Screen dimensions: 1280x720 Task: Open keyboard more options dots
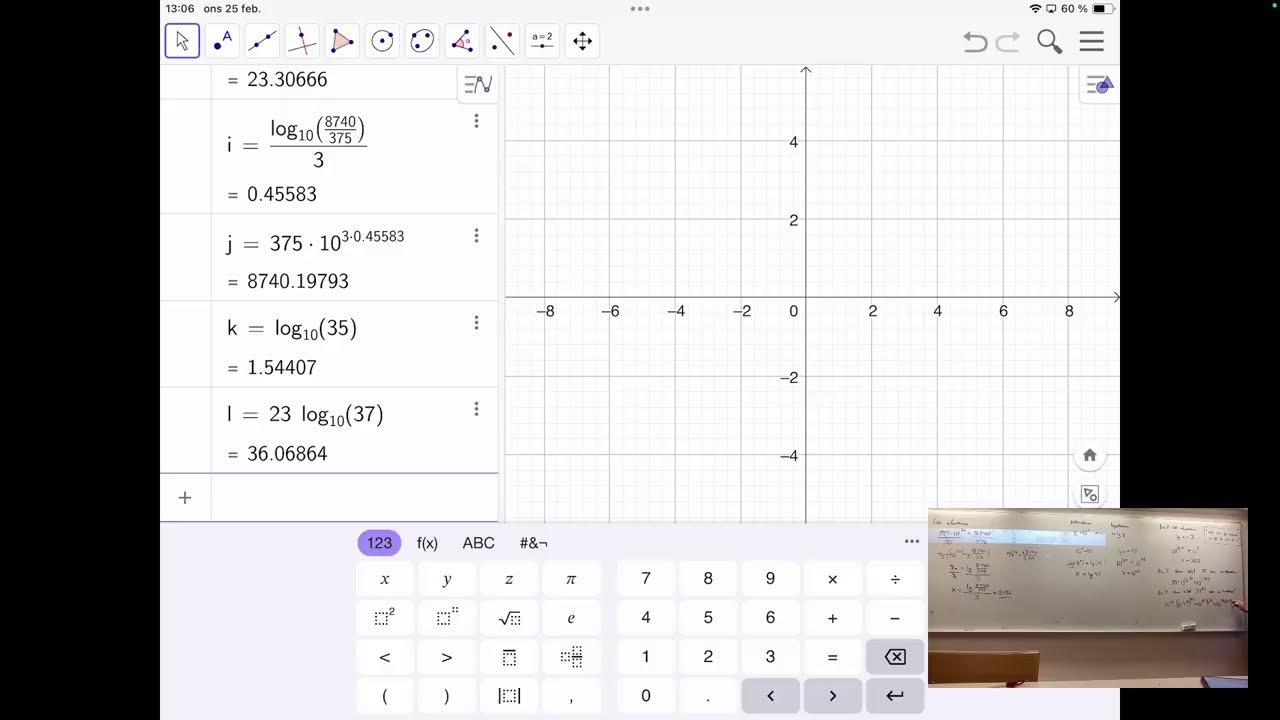click(912, 542)
